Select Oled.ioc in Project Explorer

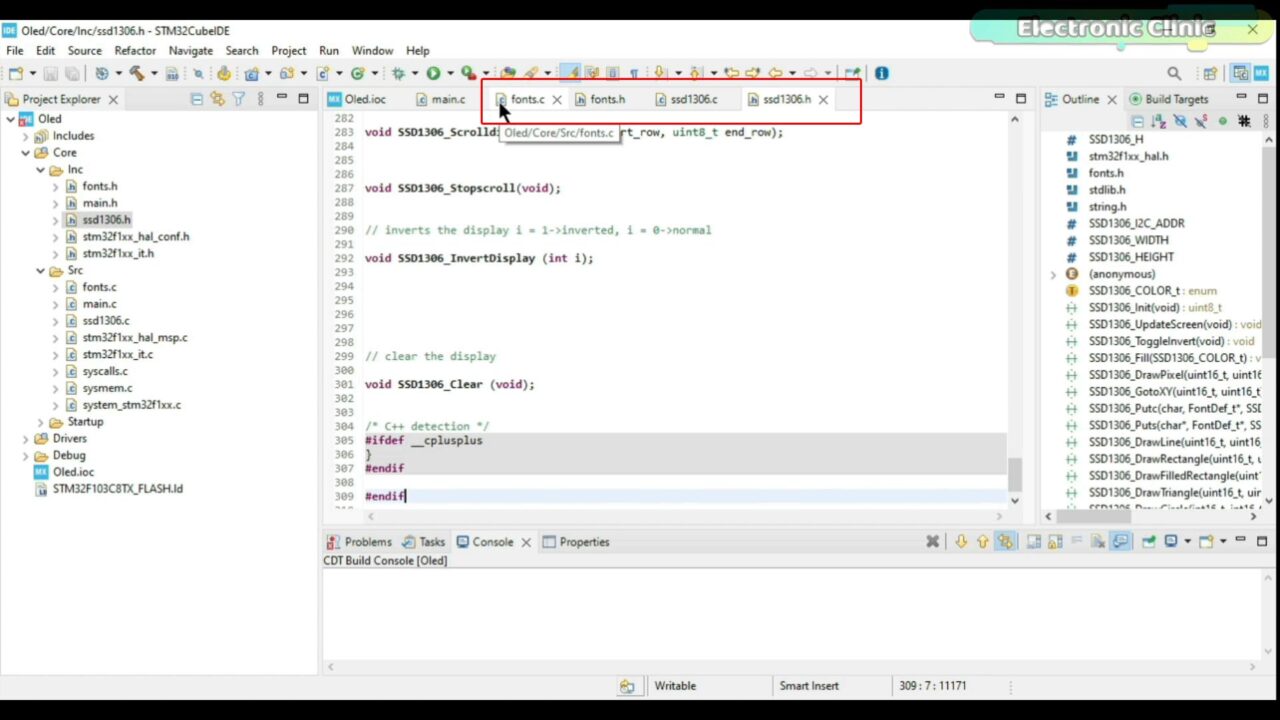click(x=73, y=472)
